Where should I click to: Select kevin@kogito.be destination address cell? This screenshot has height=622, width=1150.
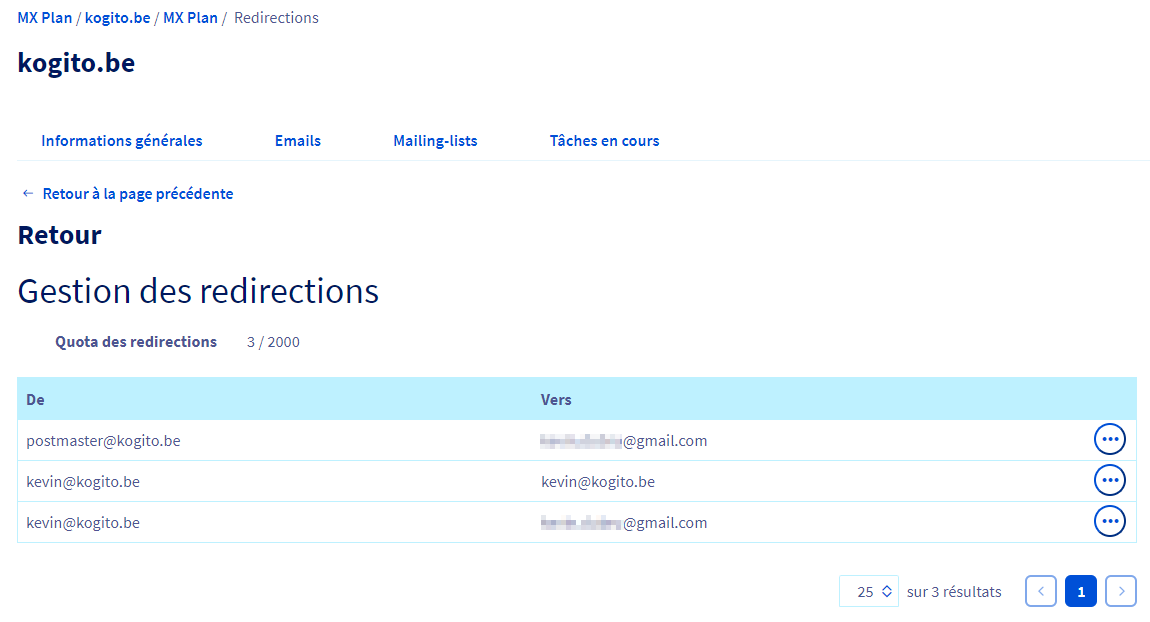598,482
